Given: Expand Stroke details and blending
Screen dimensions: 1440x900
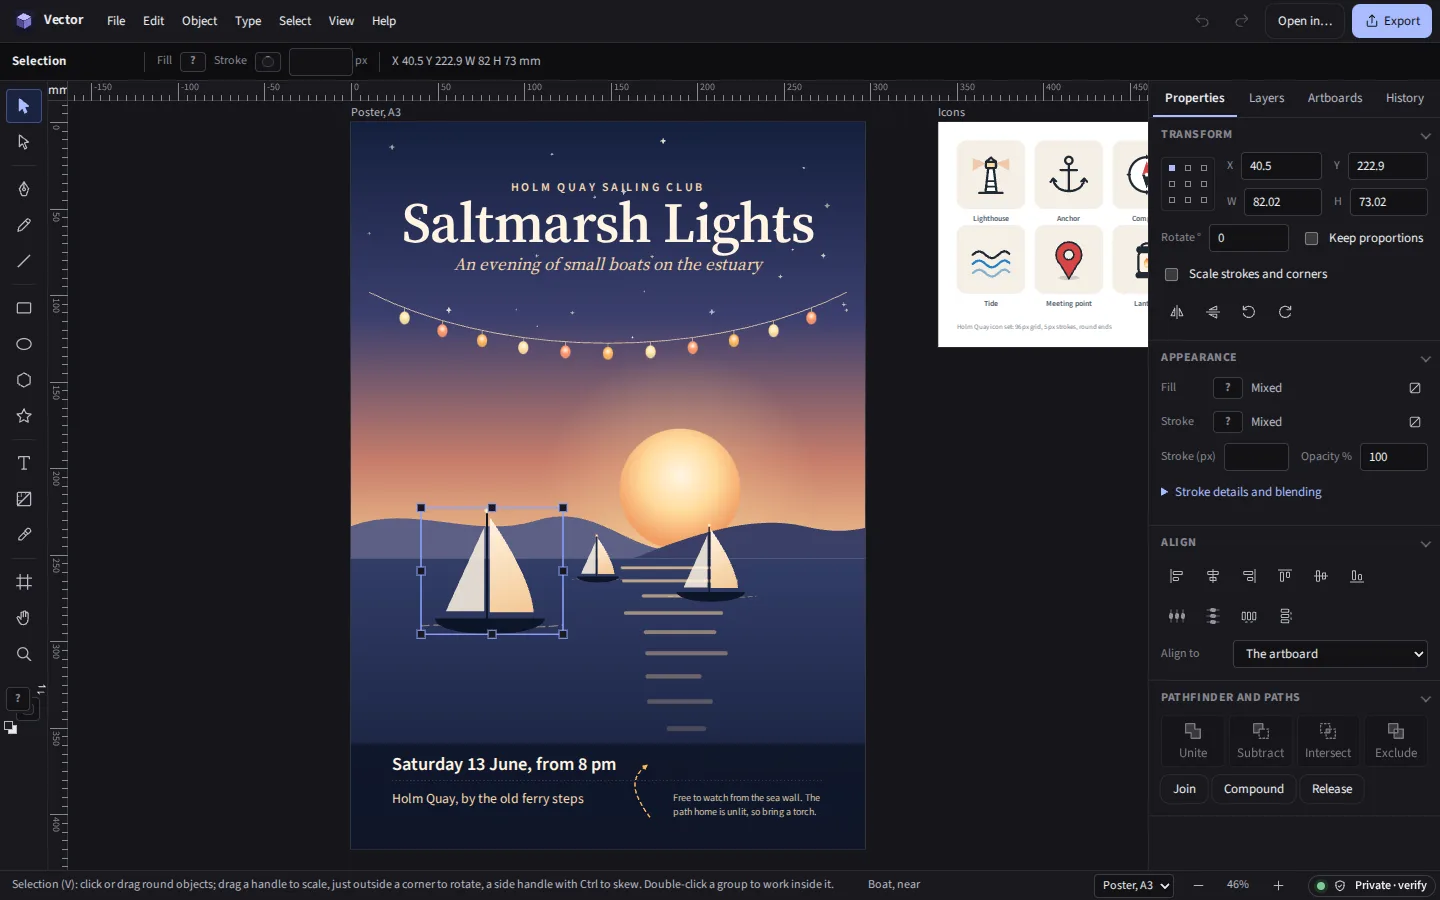Looking at the screenshot, I should pos(1241,492).
